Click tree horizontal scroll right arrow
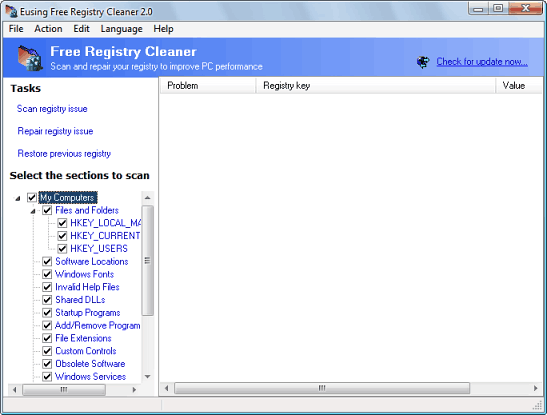Screen dimensions: 547x415 (134, 390)
